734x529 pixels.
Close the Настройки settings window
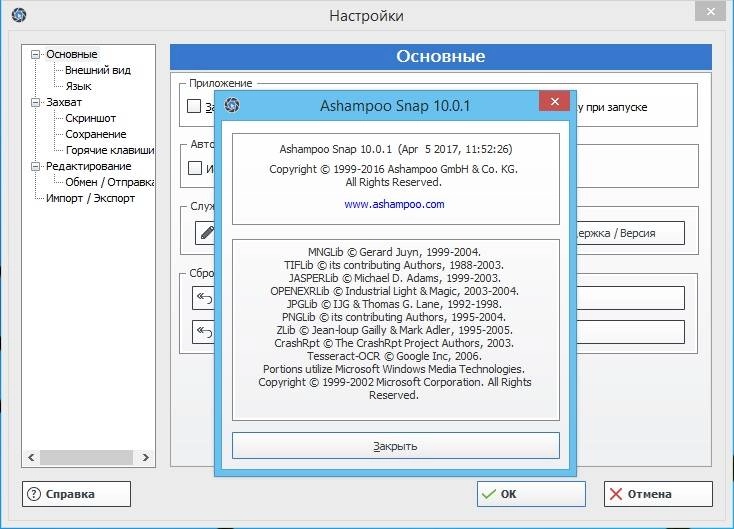pyautogui.click(x=710, y=12)
